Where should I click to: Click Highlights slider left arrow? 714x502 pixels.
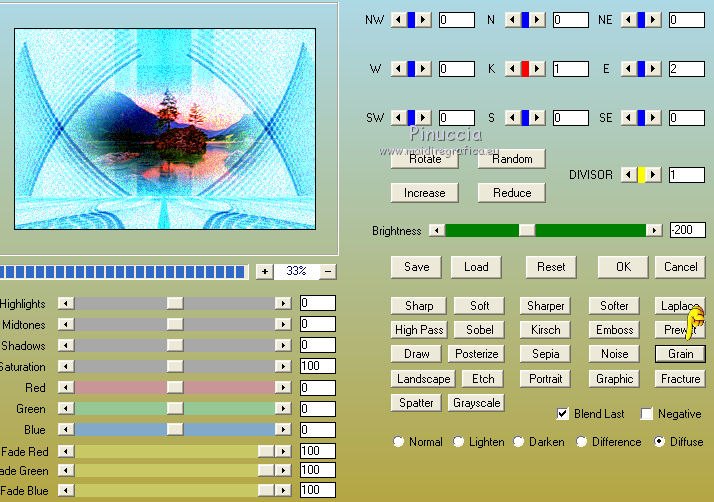[66, 303]
